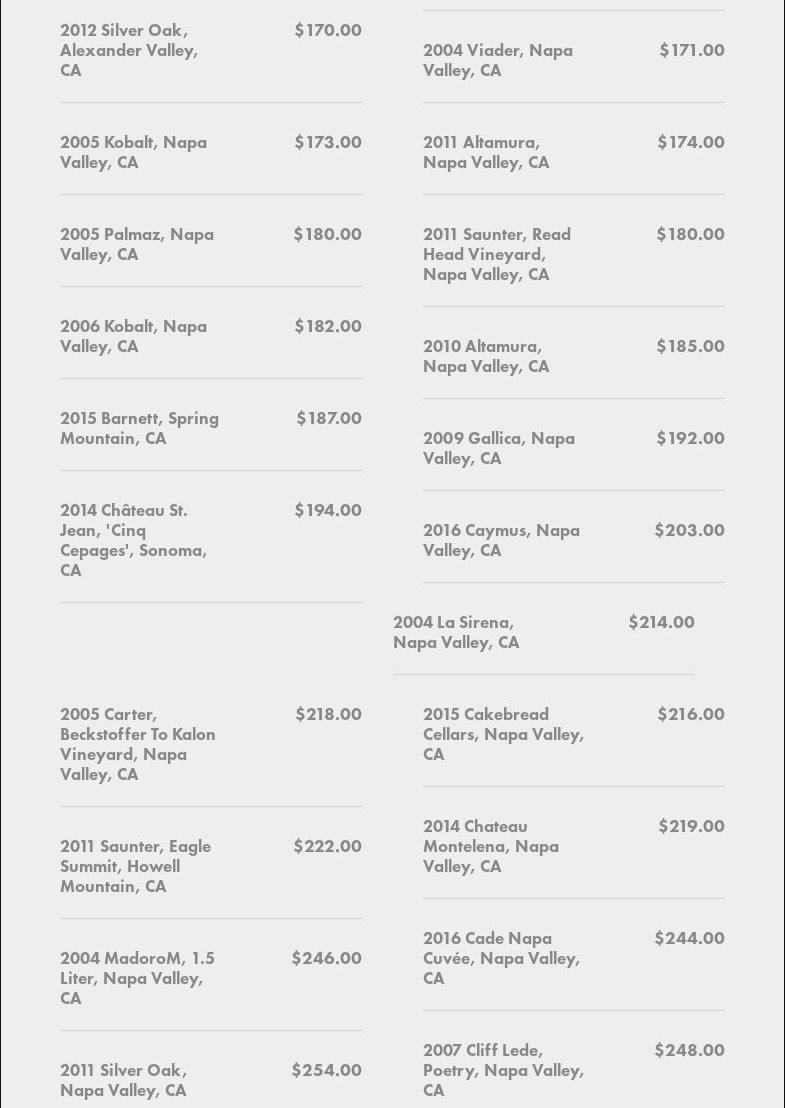
Task: Choose the 2011 Altamura, Napa Valley wine
Action: pyautogui.click(x=486, y=152)
